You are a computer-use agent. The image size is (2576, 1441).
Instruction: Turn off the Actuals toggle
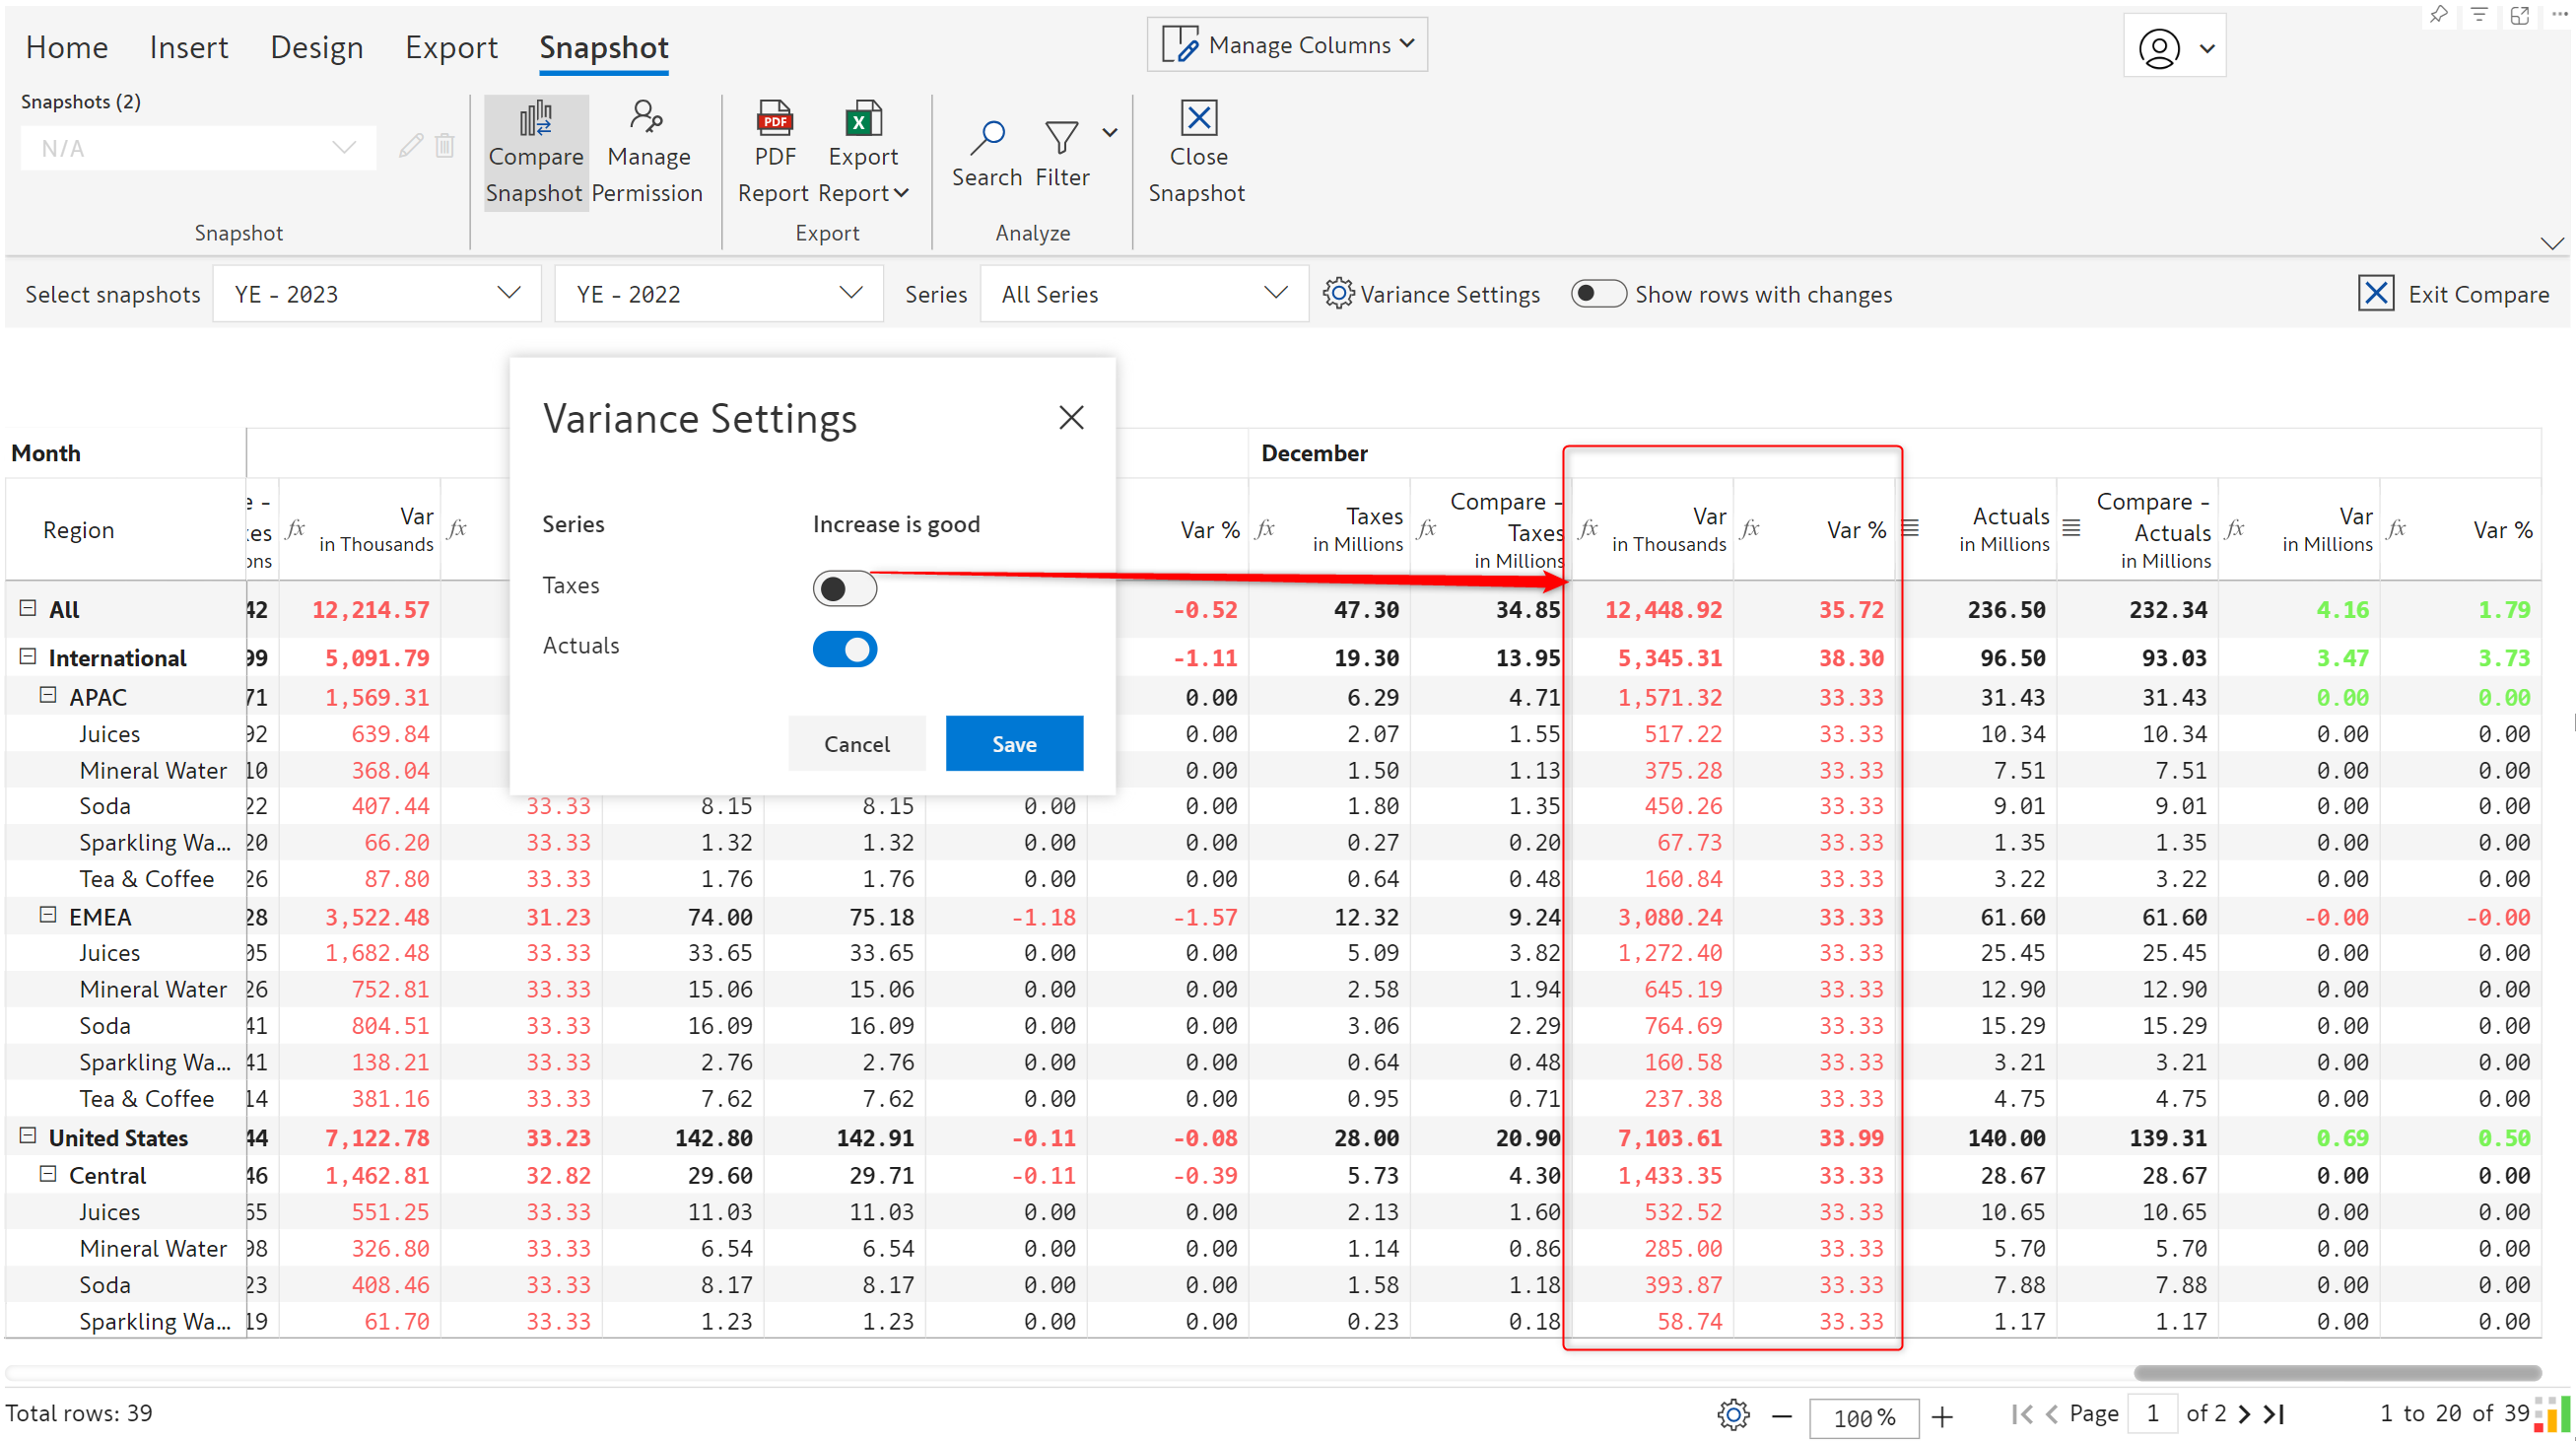[x=844, y=648]
